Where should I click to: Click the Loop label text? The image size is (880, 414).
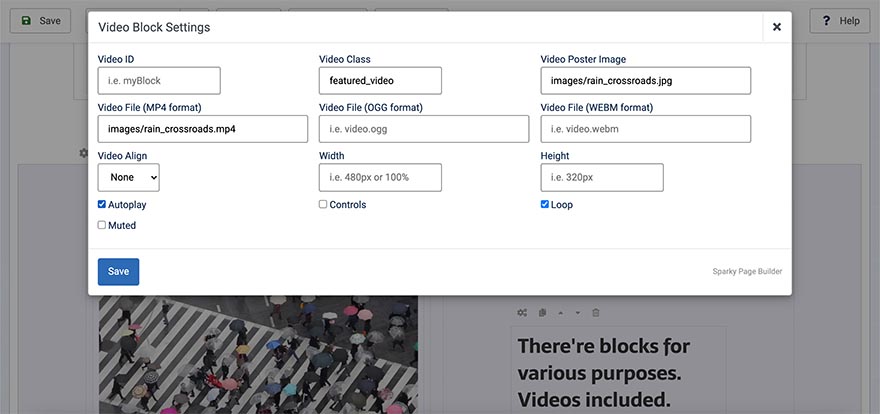pos(562,205)
